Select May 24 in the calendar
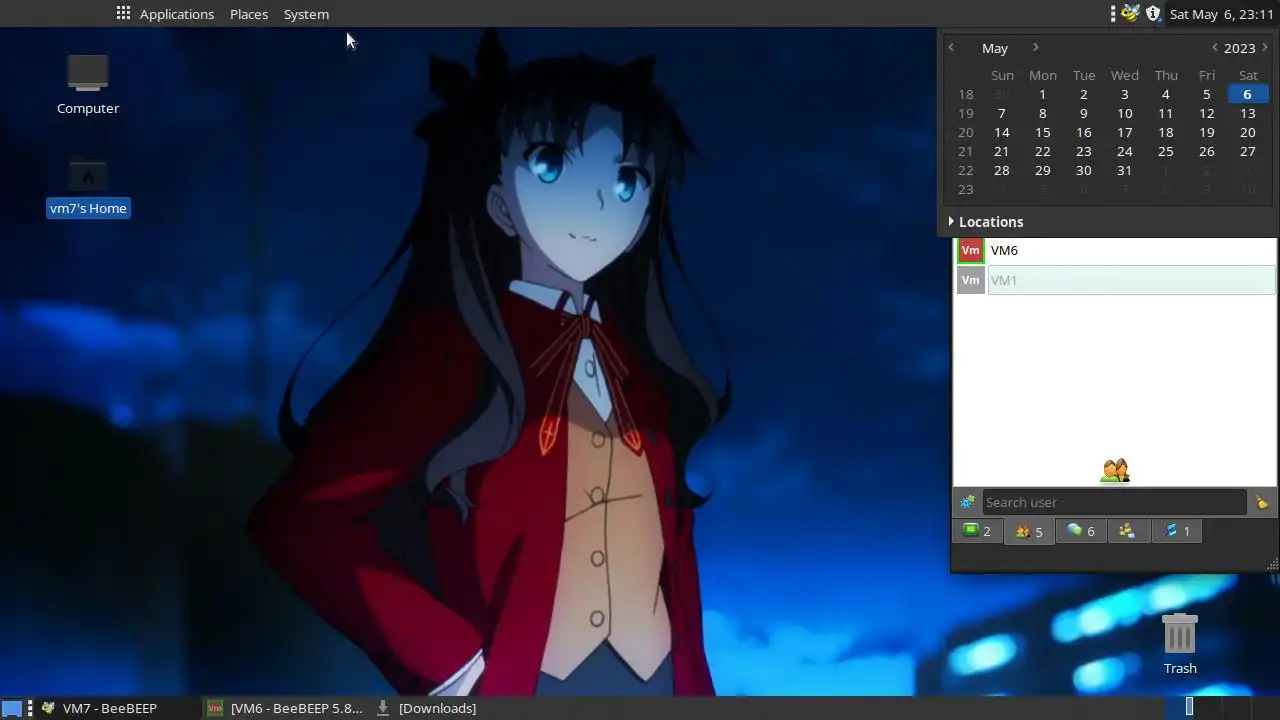The height and width of the screenshot is (720, 1280). tap(1124, 151)
